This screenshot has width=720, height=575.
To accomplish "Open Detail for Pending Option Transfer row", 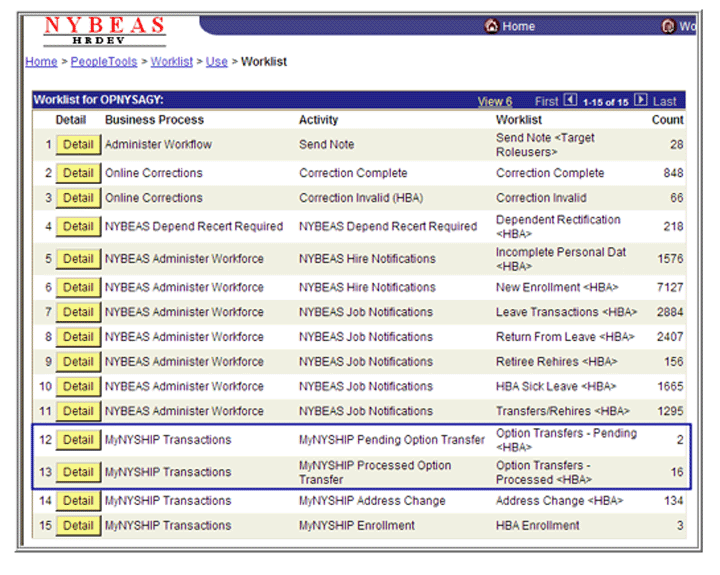I will point(78,440).
